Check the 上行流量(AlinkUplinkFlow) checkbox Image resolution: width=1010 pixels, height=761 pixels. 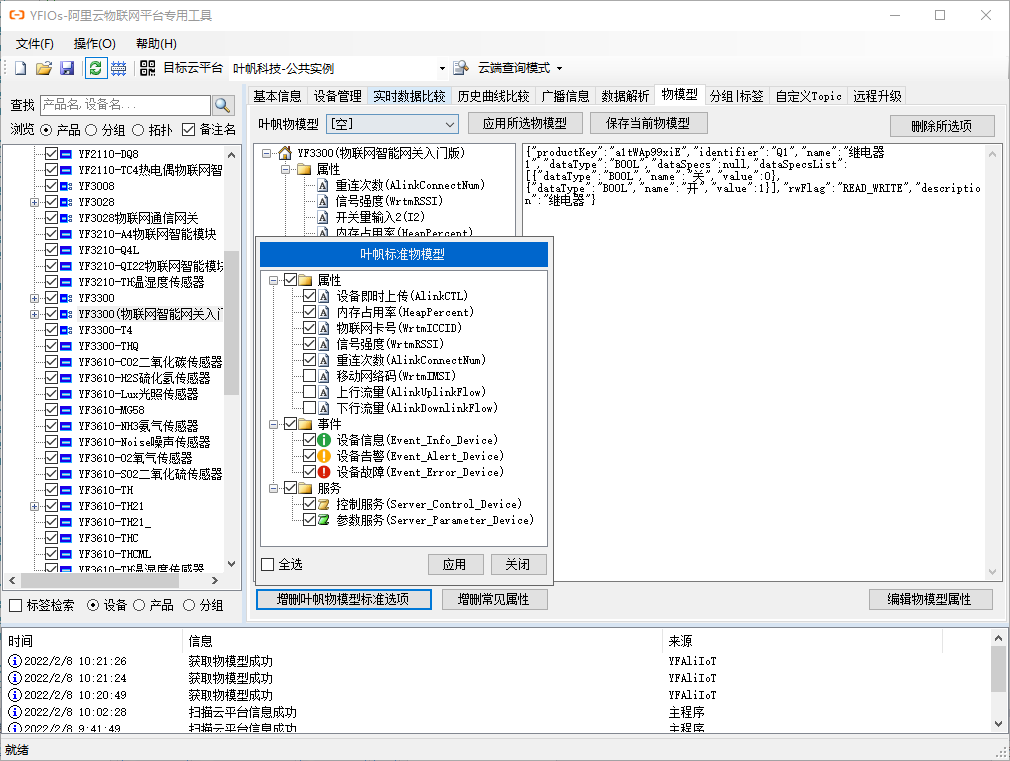tap(309, 392)
